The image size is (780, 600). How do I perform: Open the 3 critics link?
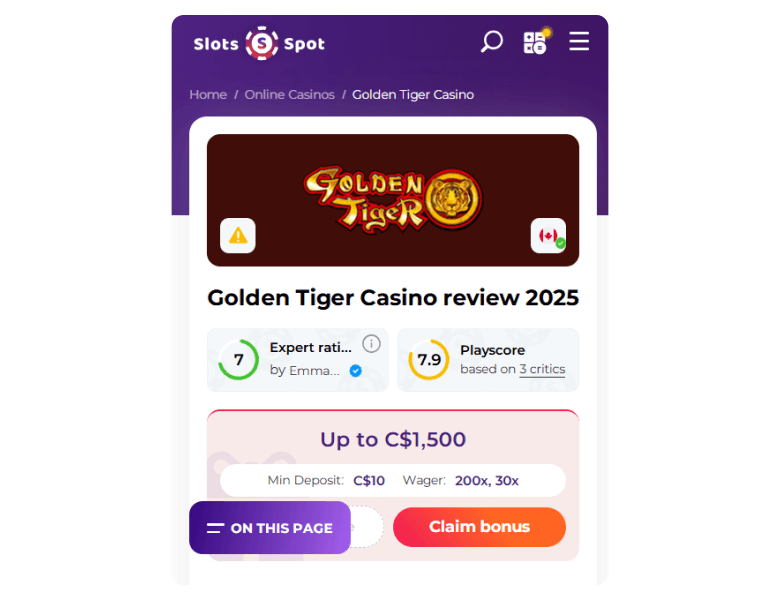[x=542, y=369]
